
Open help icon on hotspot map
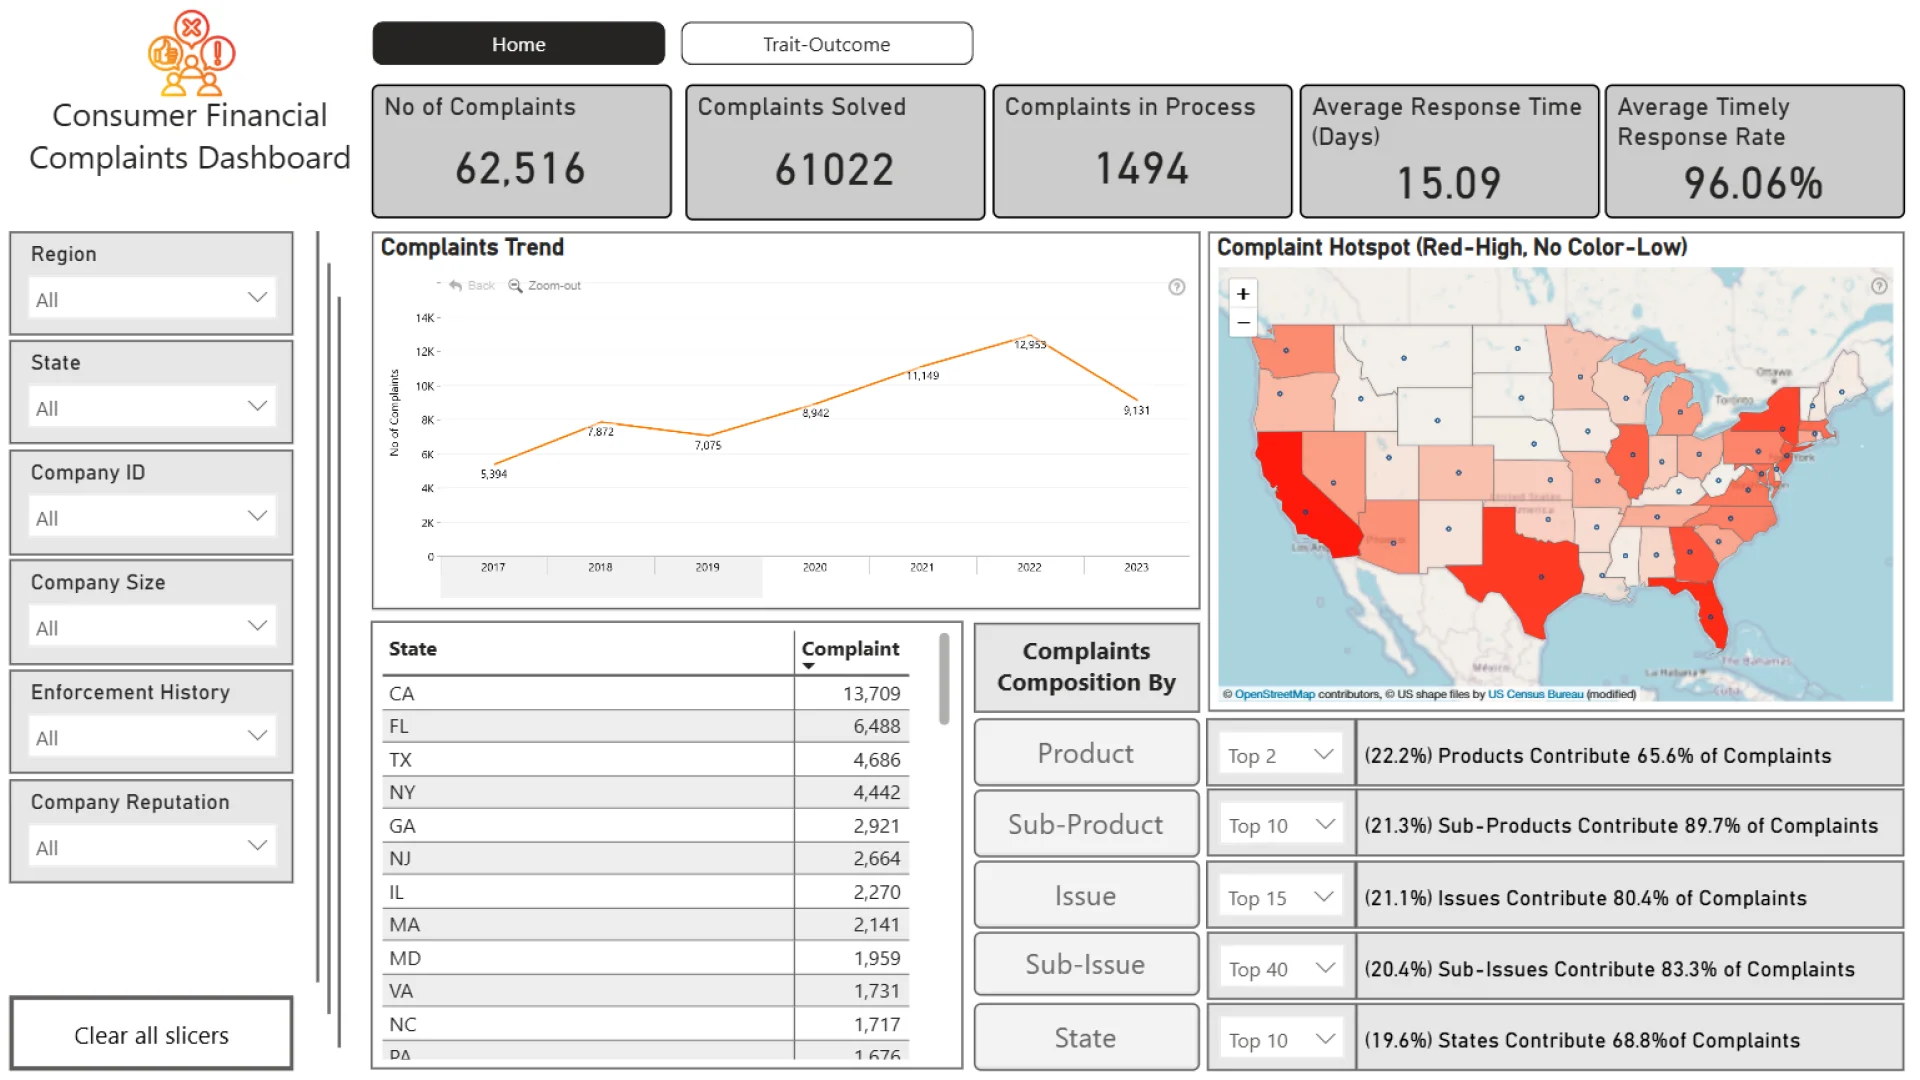pos(1879,286)
